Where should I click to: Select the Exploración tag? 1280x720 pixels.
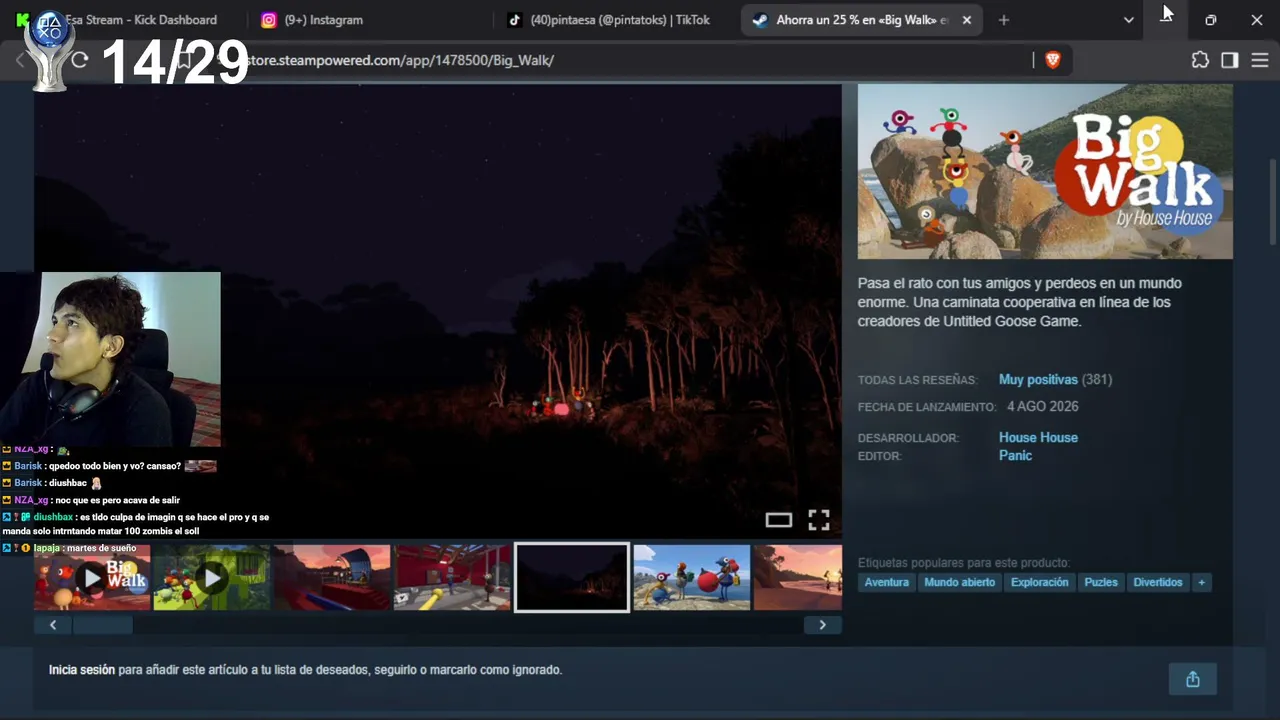(1040, 582)
